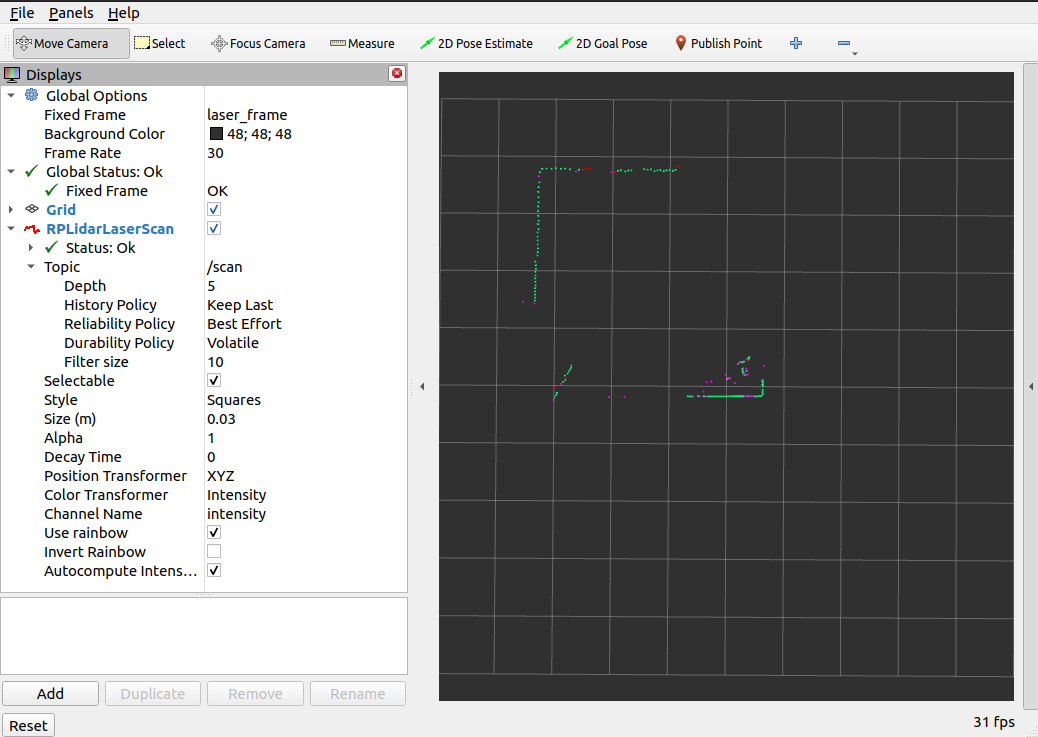1038x737 pixels.
Task: Click the Grid display icon
Action: 32,209
